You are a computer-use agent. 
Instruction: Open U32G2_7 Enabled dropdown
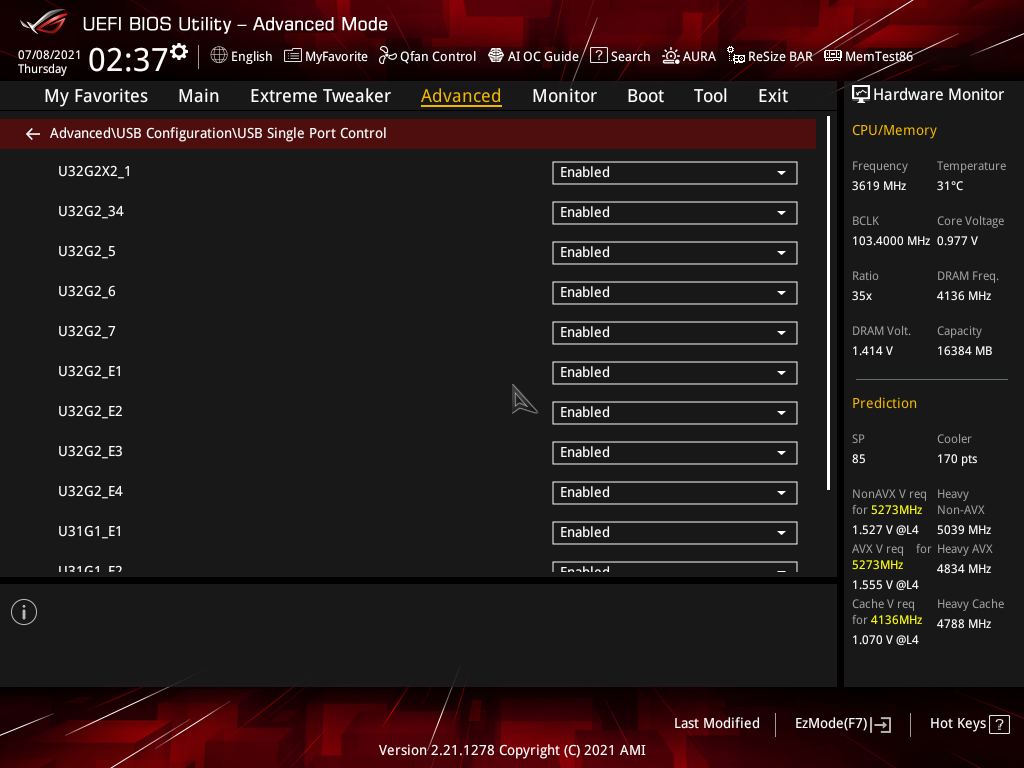click(x=675, y=333)
